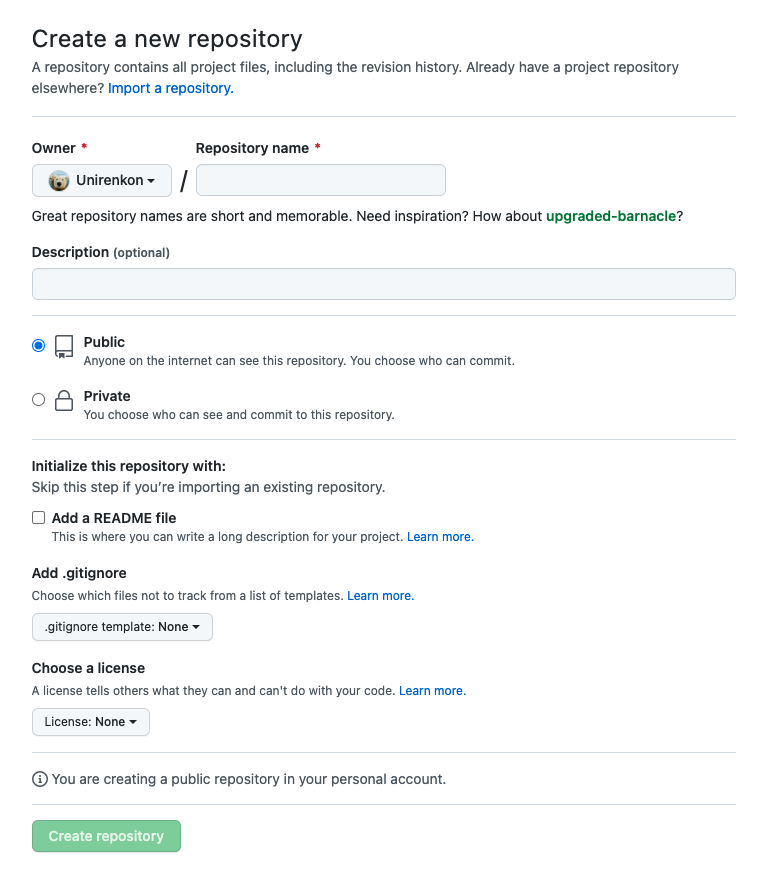Click the Add a README file label
The width and height of the screenshot is (780, 872).
[114, 518]
